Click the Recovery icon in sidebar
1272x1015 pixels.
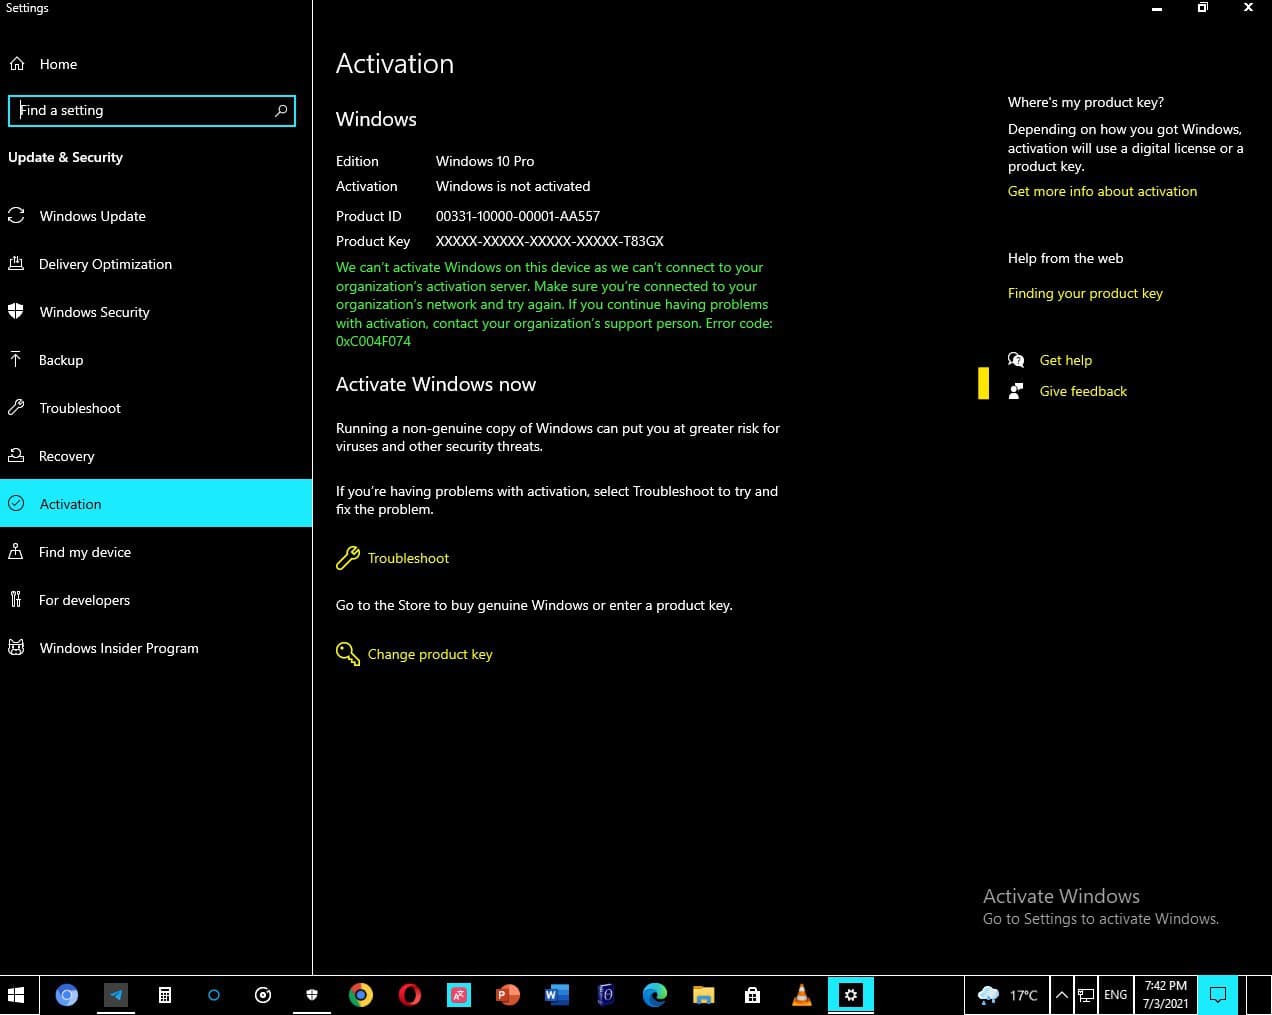tap(16, 456)
